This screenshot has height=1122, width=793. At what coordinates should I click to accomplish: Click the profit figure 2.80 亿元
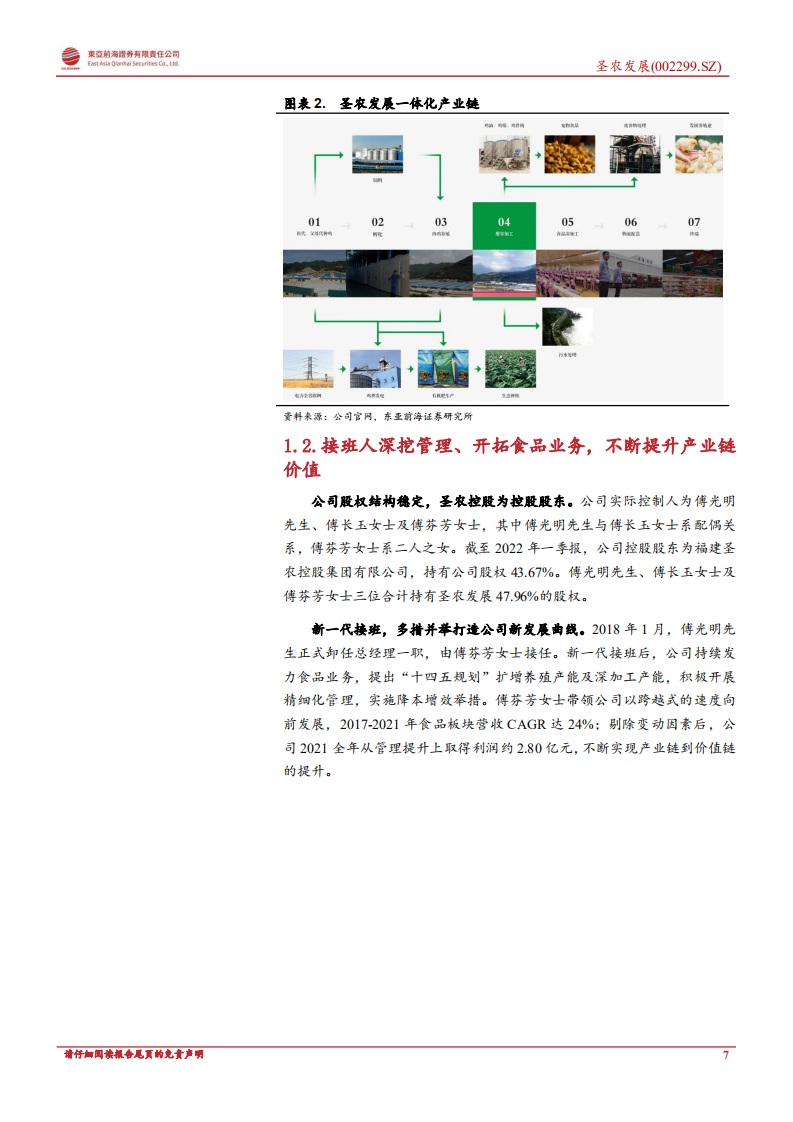click(x=544, y=748)
